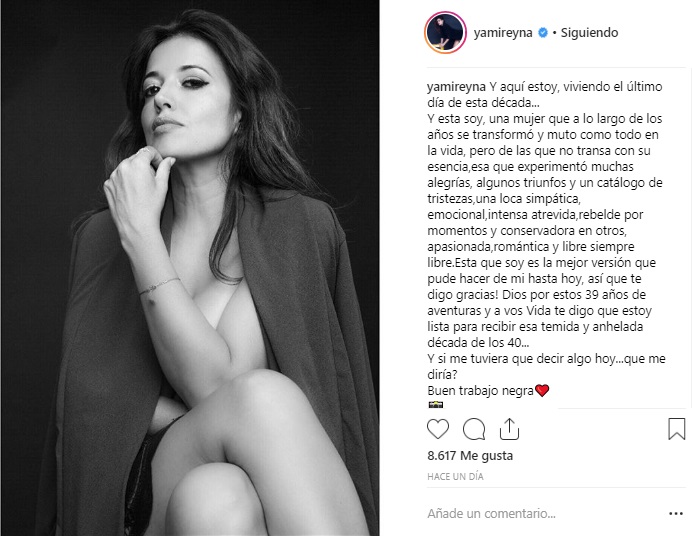Click the caption phrase 'día de esta década...'
This screenshot has width=692, height=536.
pos(483,103)
